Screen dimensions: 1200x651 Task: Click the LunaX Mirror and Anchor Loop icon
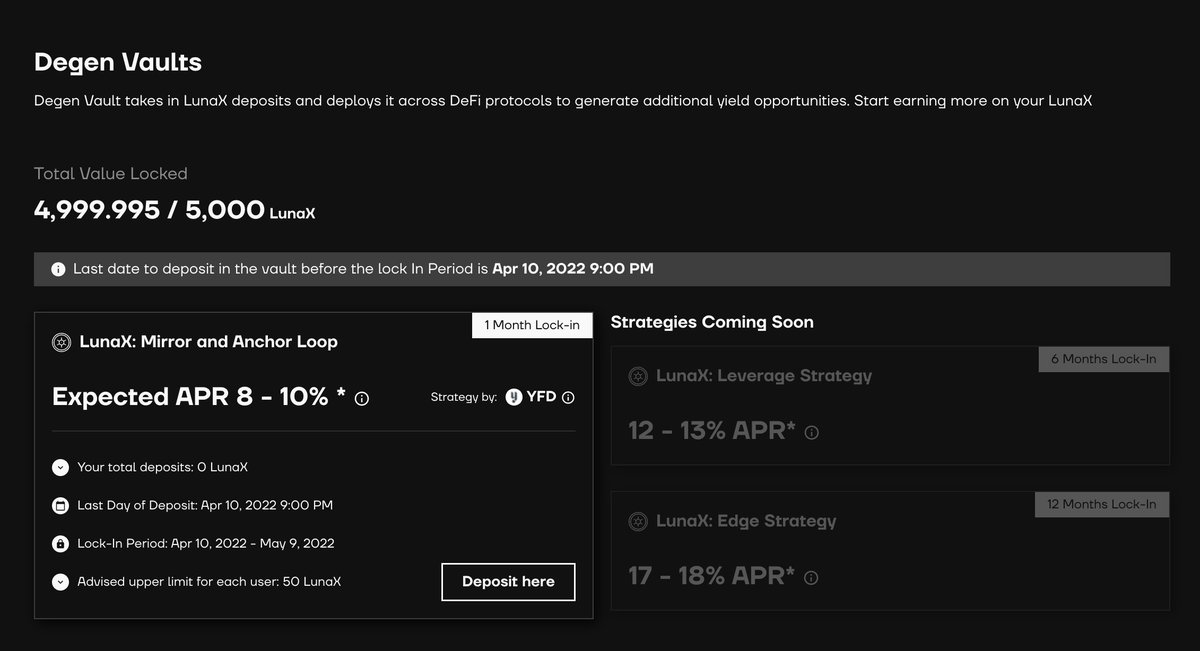60,342
